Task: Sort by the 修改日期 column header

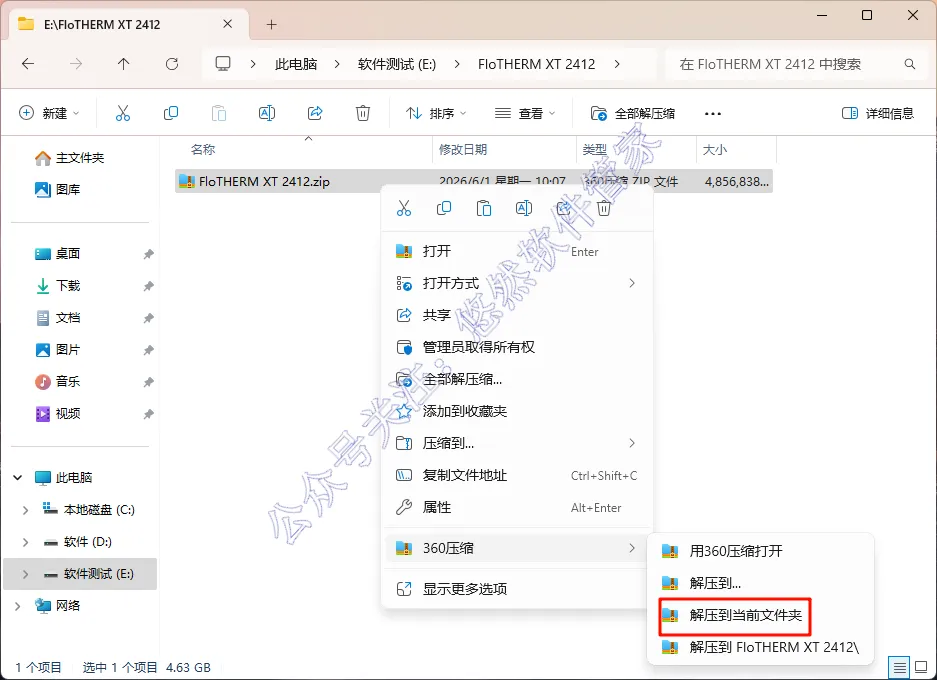Action: pos(504,149)
